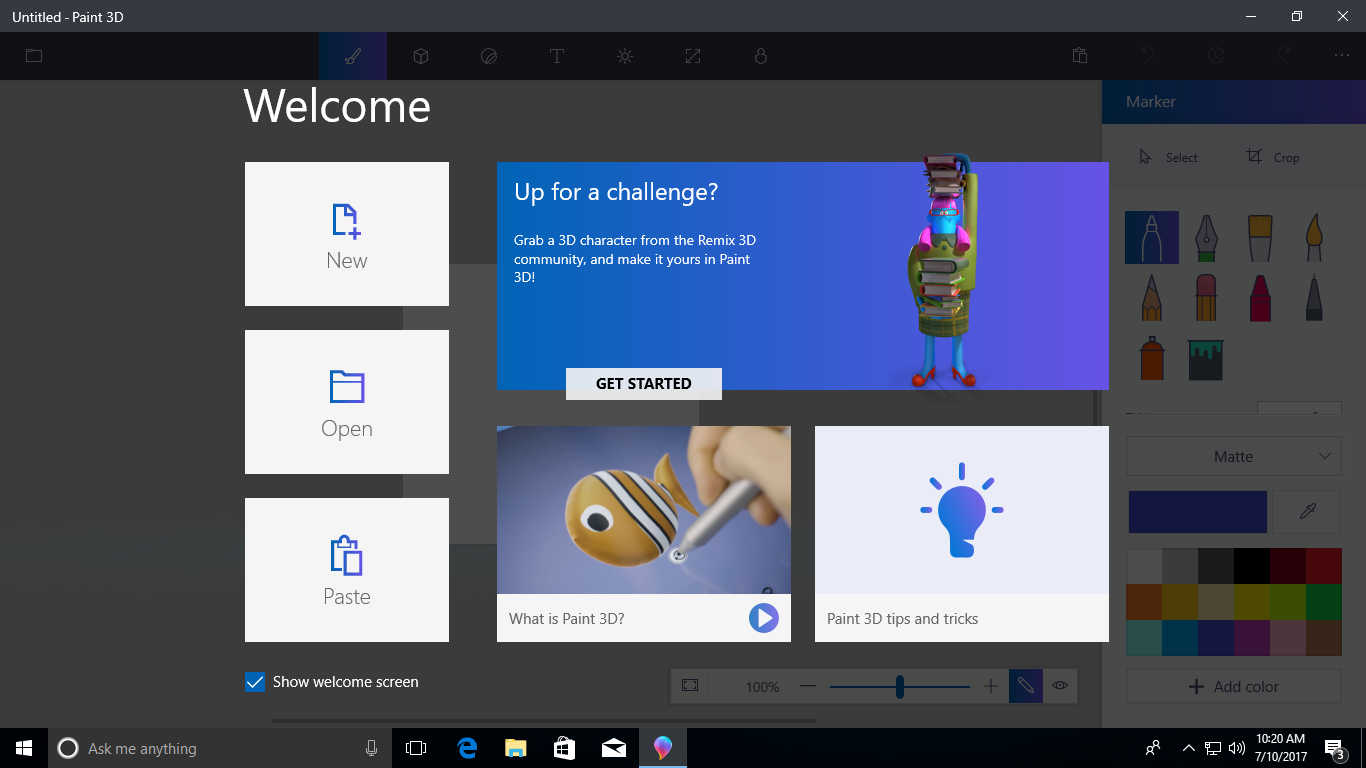Expand the Matte material dropdown

(1233, 456)
